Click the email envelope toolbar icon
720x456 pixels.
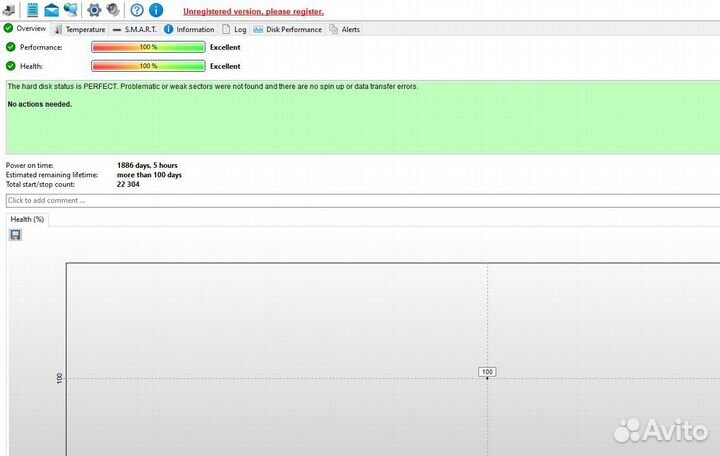pos(51,10)
